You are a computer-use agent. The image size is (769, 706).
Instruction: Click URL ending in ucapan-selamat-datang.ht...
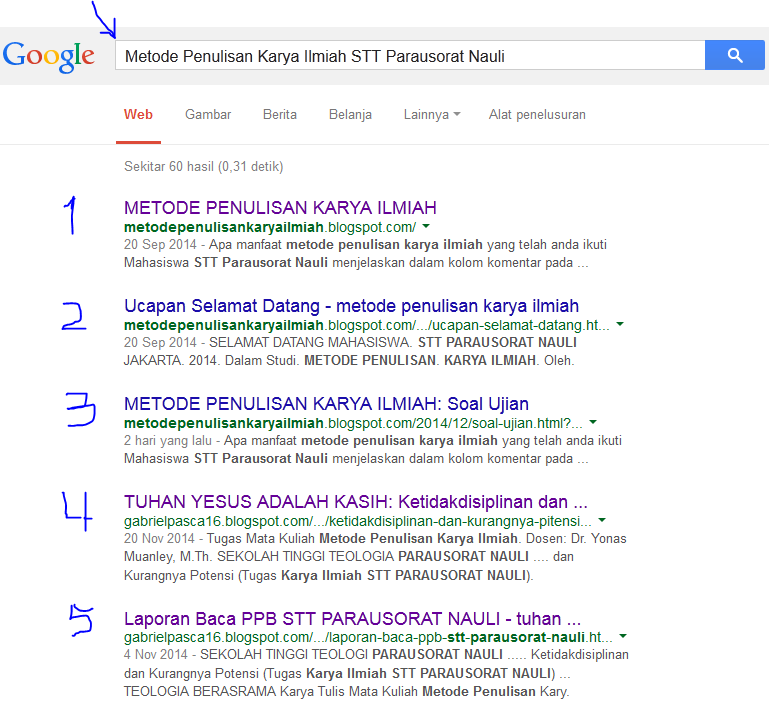tap(366, 325)
